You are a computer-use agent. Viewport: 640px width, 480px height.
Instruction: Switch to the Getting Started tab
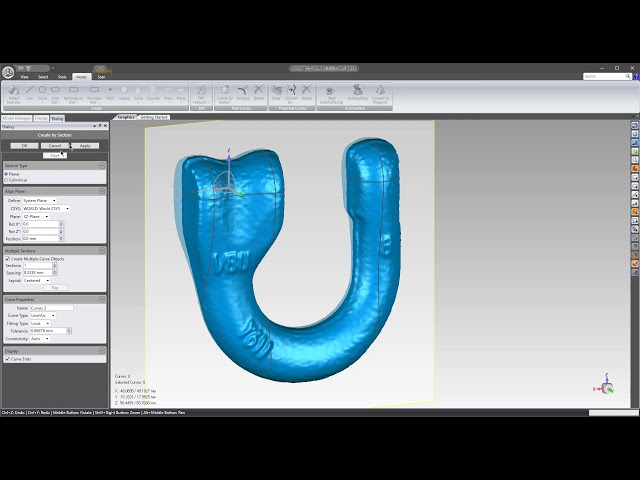point(154,117)
